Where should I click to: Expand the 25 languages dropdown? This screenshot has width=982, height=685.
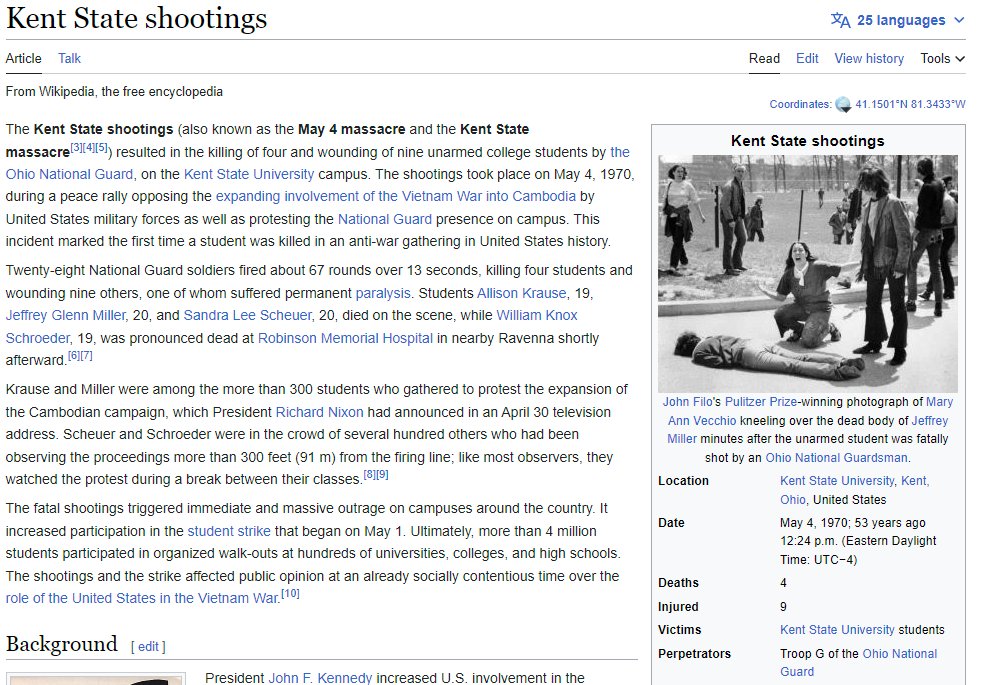898,20
